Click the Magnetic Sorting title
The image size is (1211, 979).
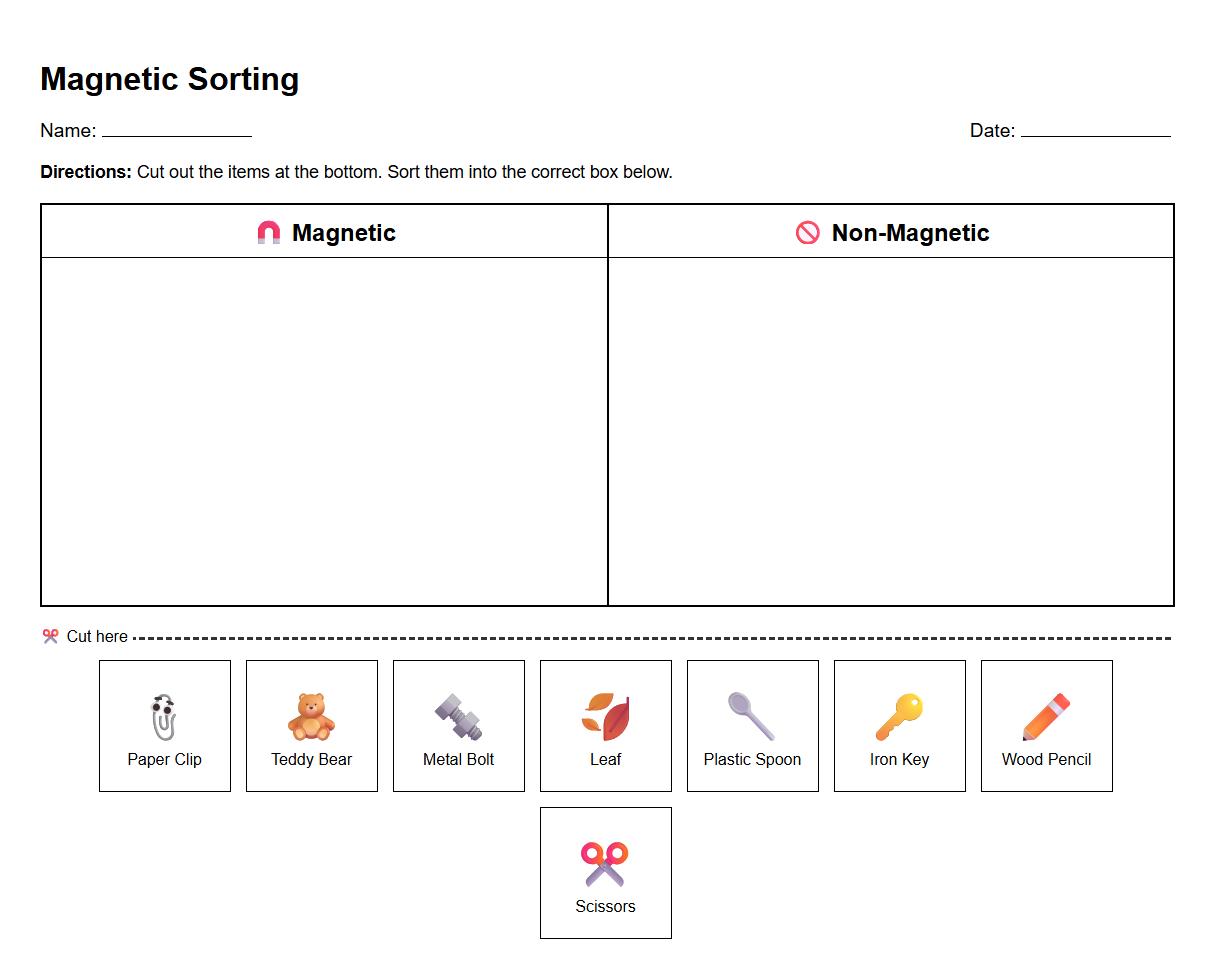[x=169, y=80]
